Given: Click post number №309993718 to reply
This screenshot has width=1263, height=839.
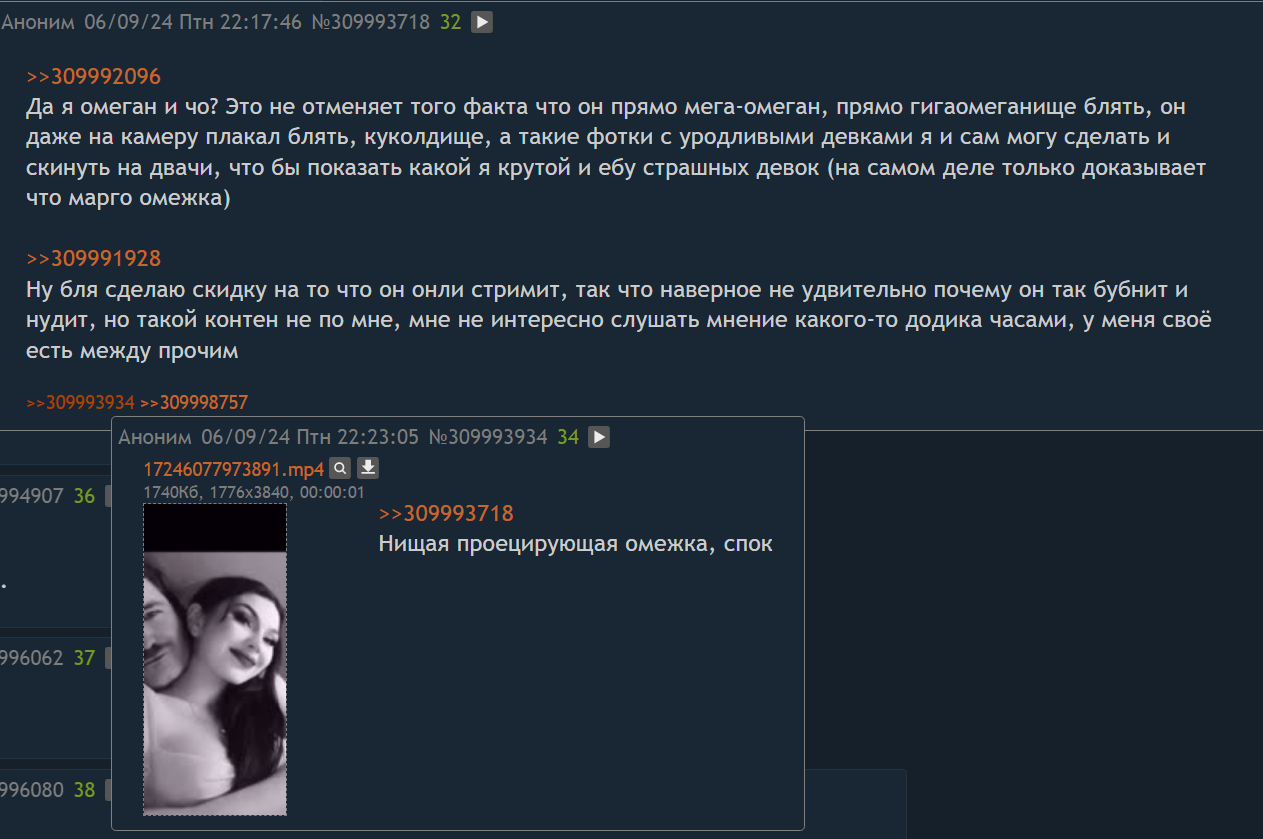Looking at the screenshot, I should 371,22.
